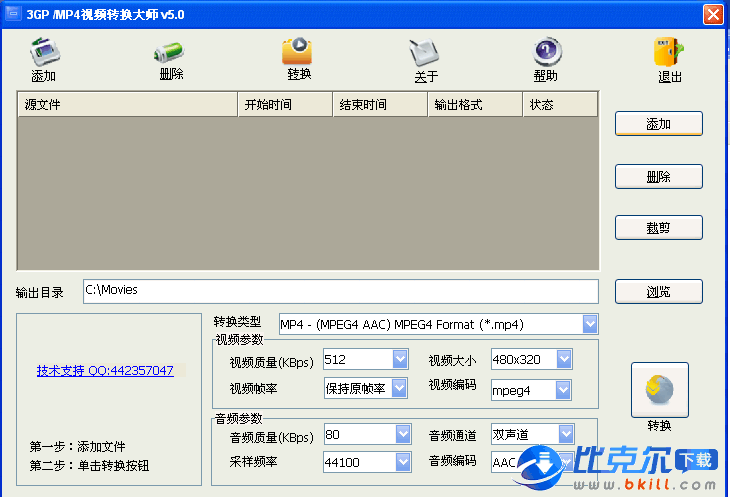Open the tech support QQ:442357047 link

click(105, 370)
